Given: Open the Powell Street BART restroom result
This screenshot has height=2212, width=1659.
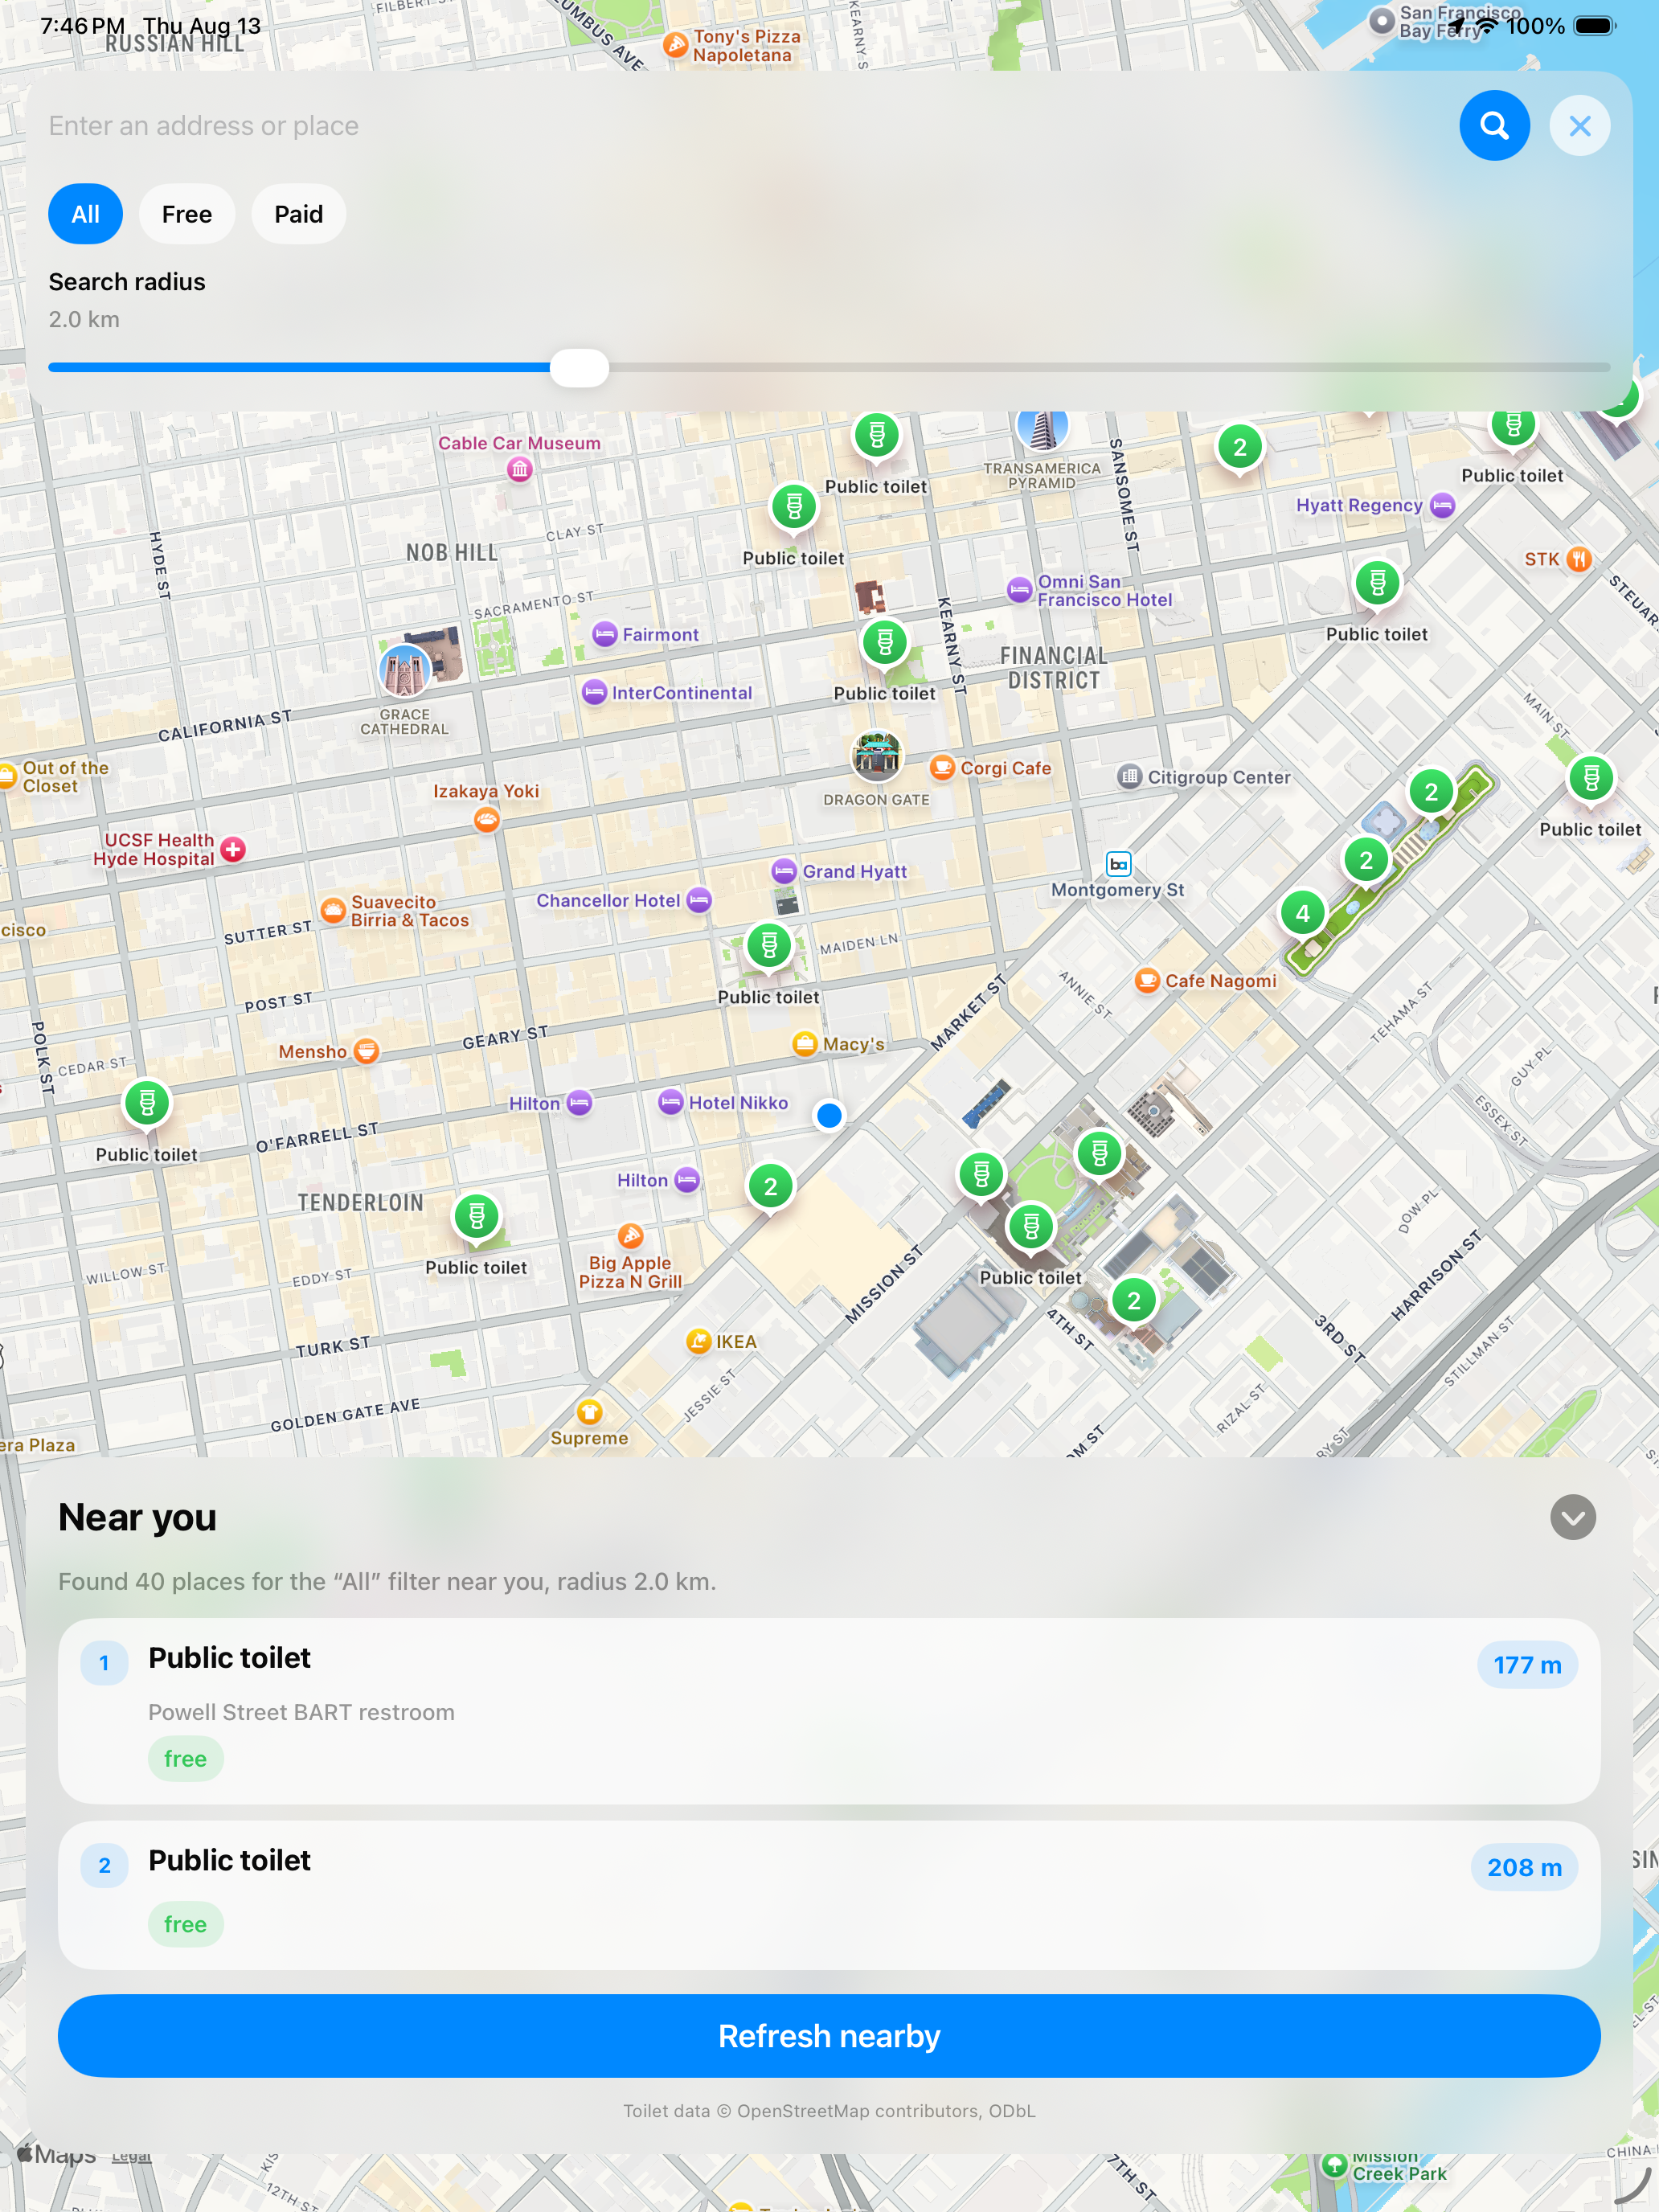Looking at the screenshot, I should click(829, 1711).
